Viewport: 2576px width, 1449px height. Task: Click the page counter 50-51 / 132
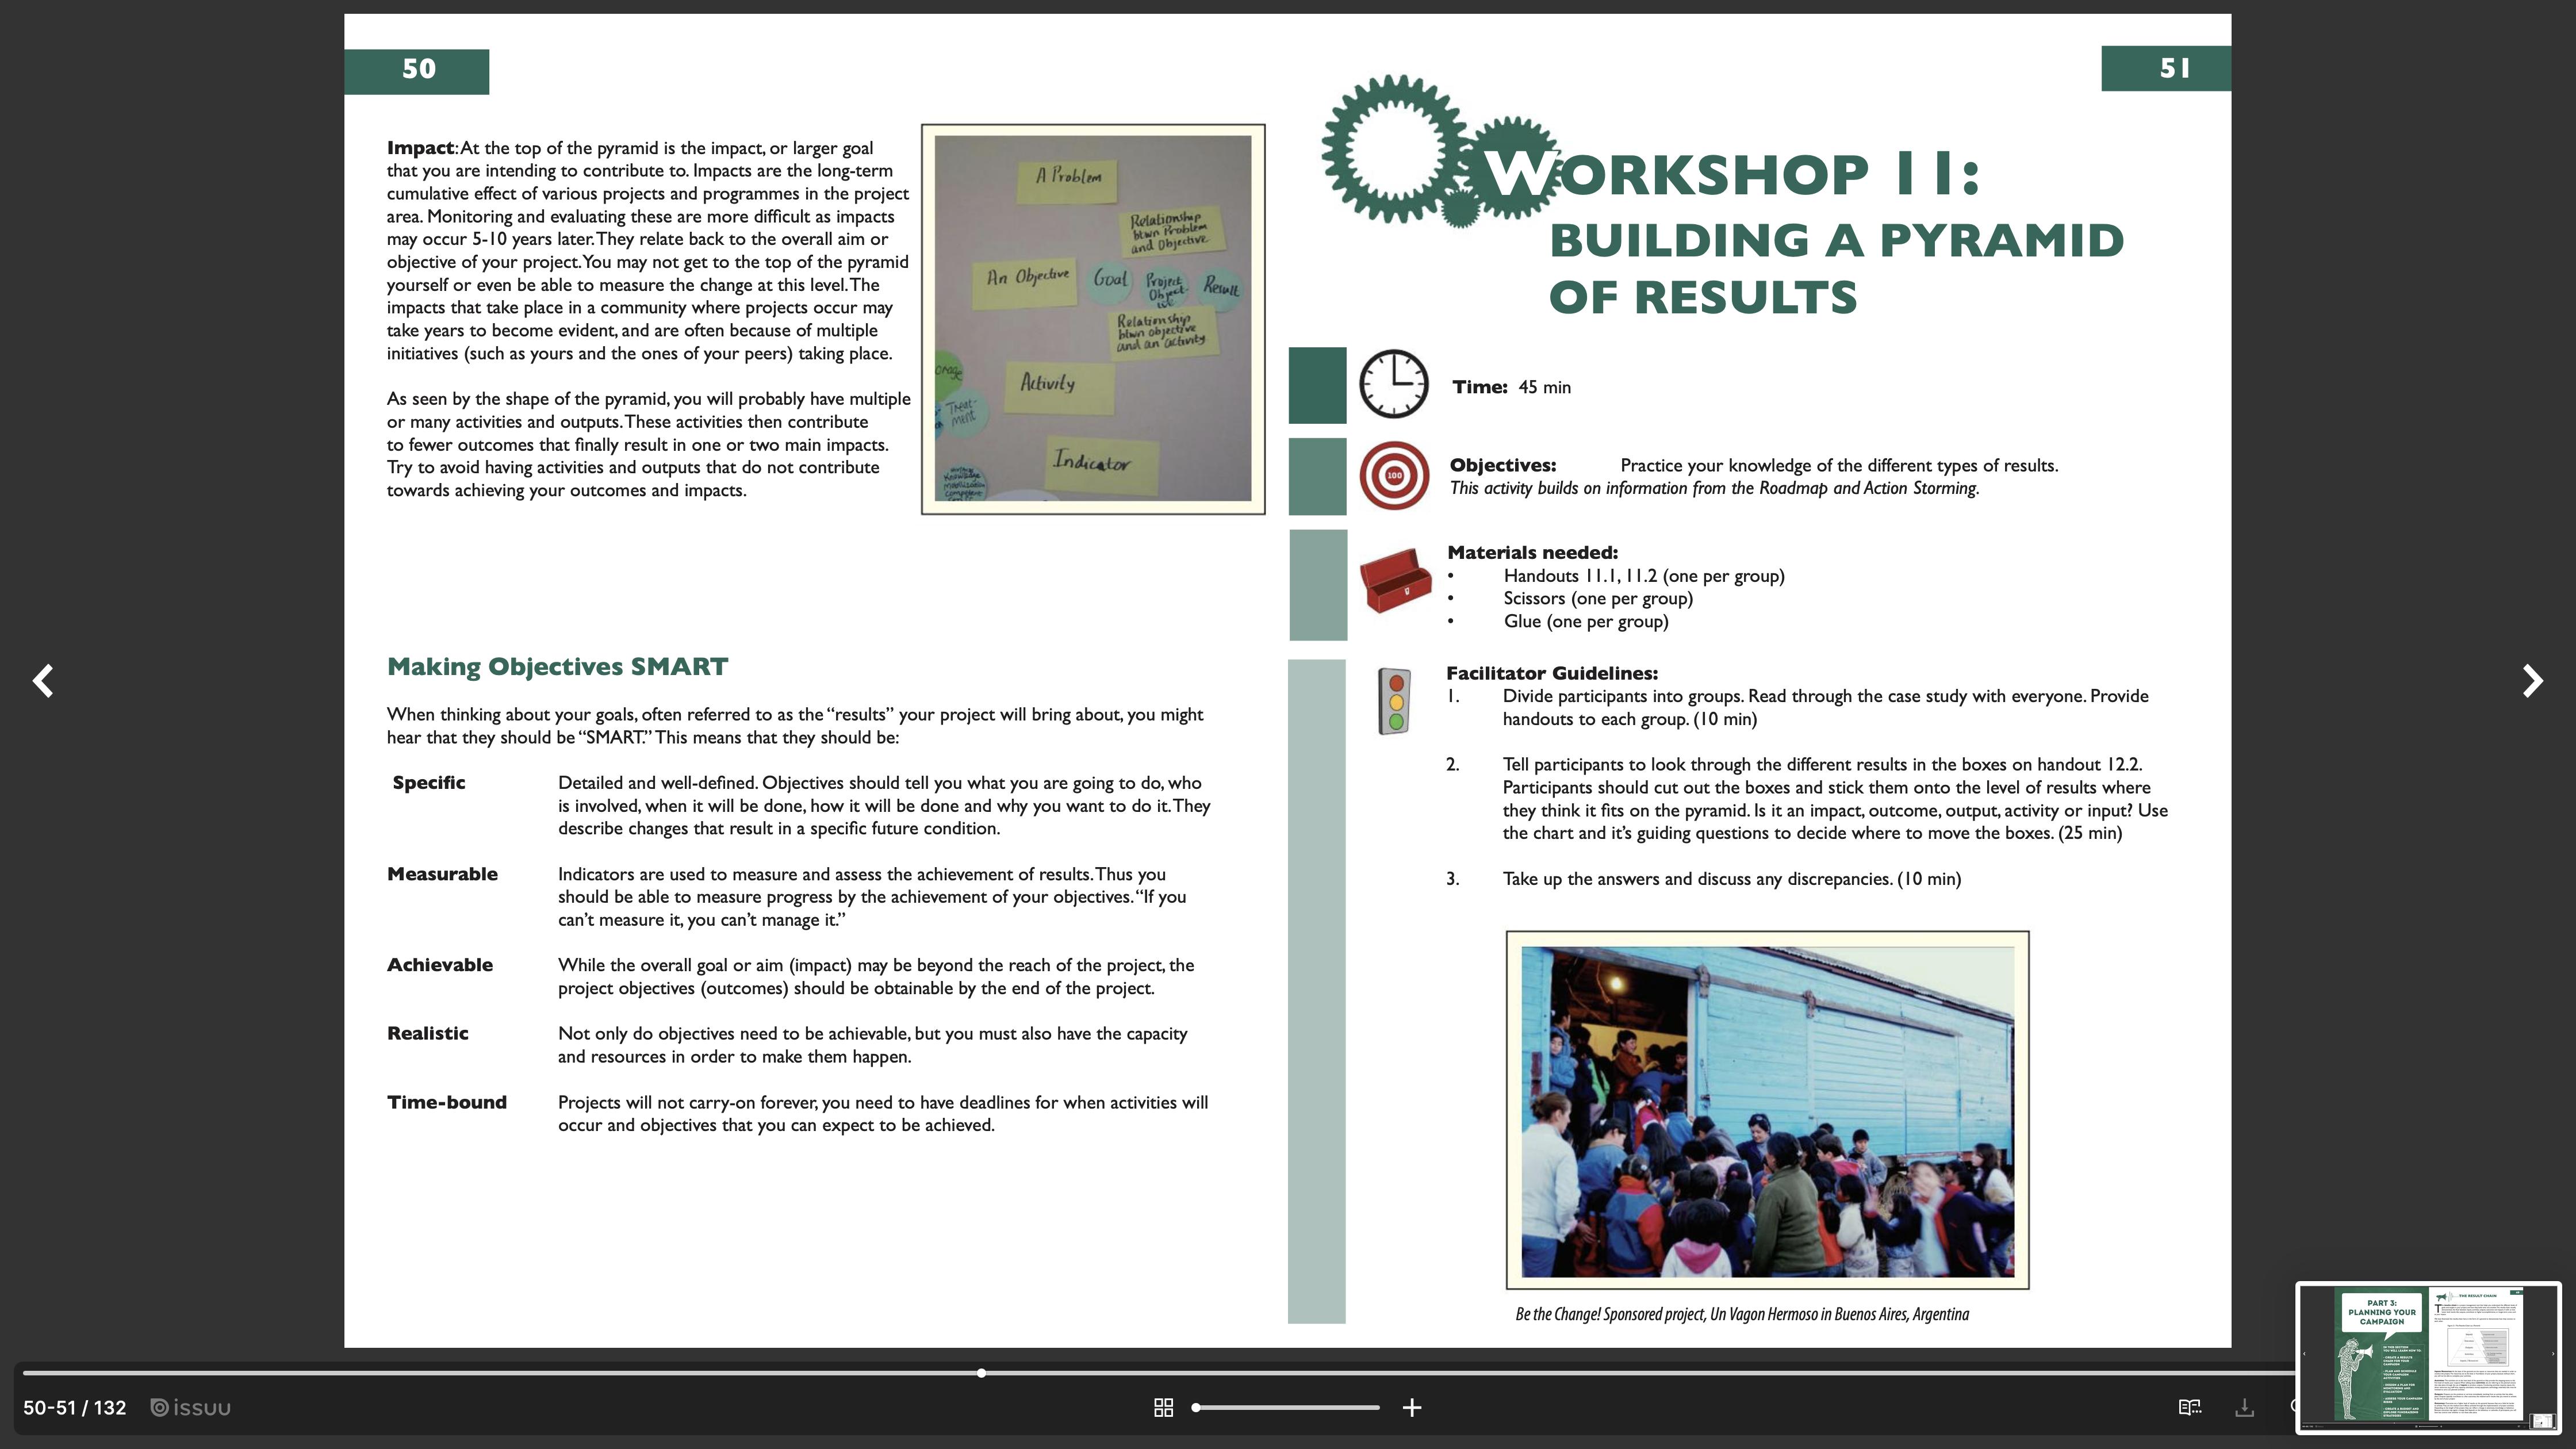pos(75,1407)
